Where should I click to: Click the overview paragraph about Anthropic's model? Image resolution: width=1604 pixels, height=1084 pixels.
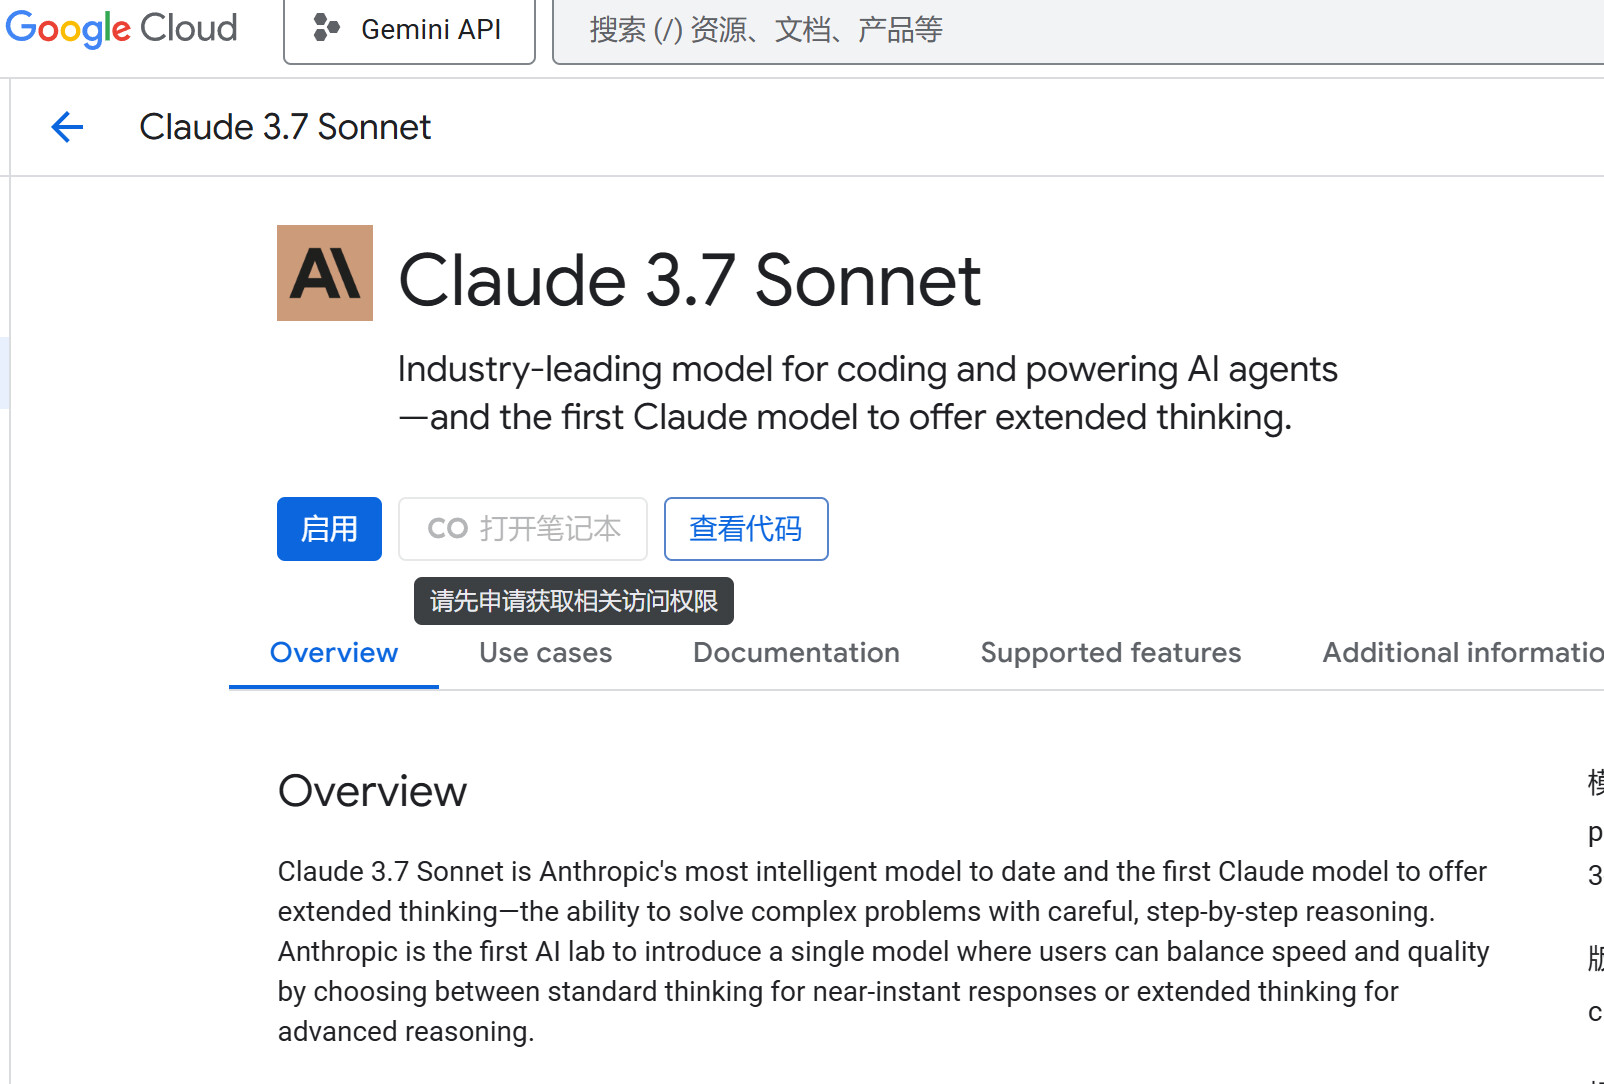point(883,951)
